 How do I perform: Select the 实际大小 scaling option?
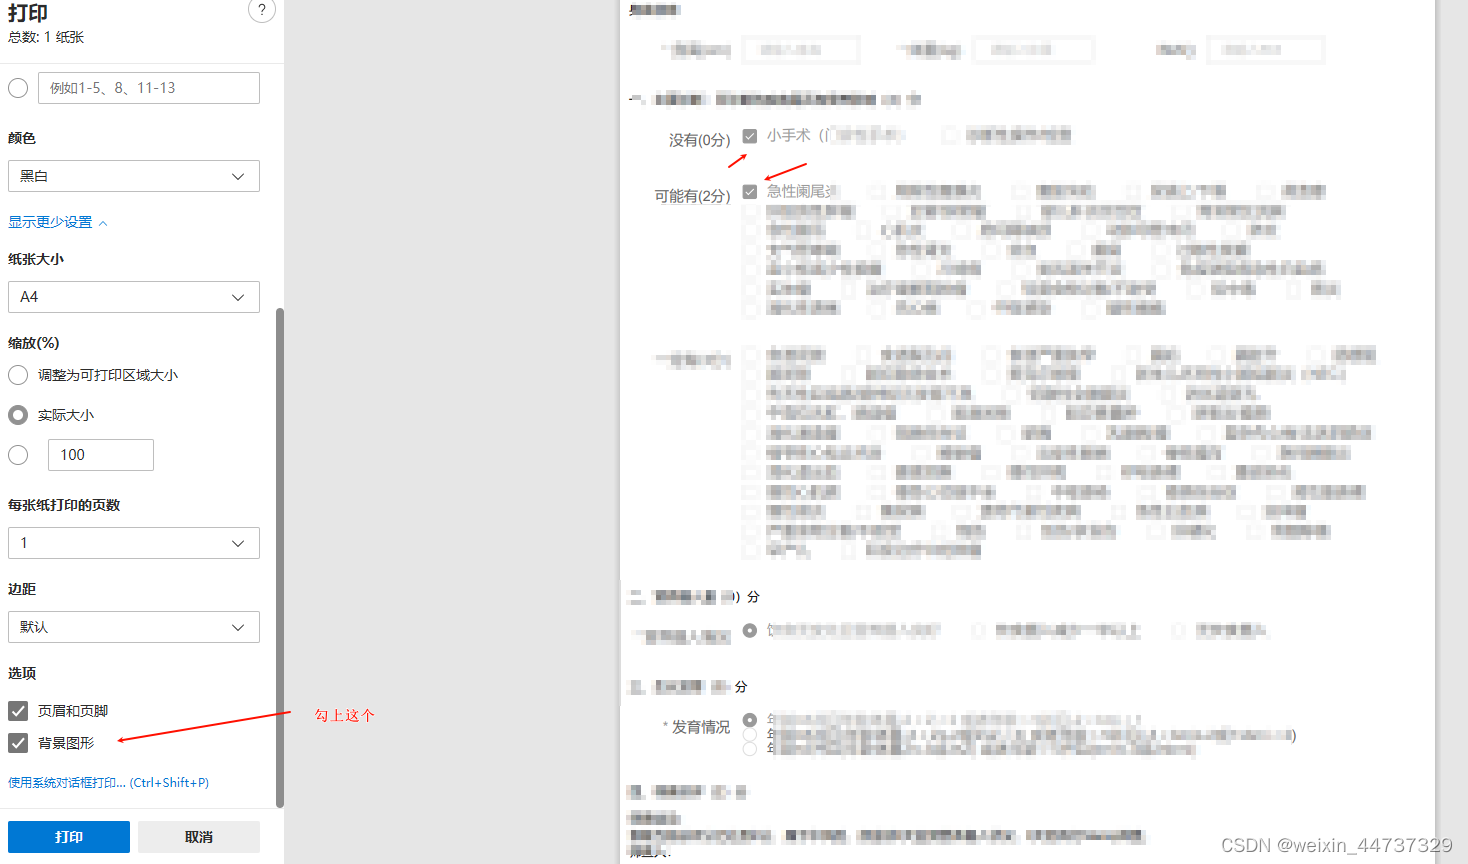pyautogui.click(x=17, y=415)
